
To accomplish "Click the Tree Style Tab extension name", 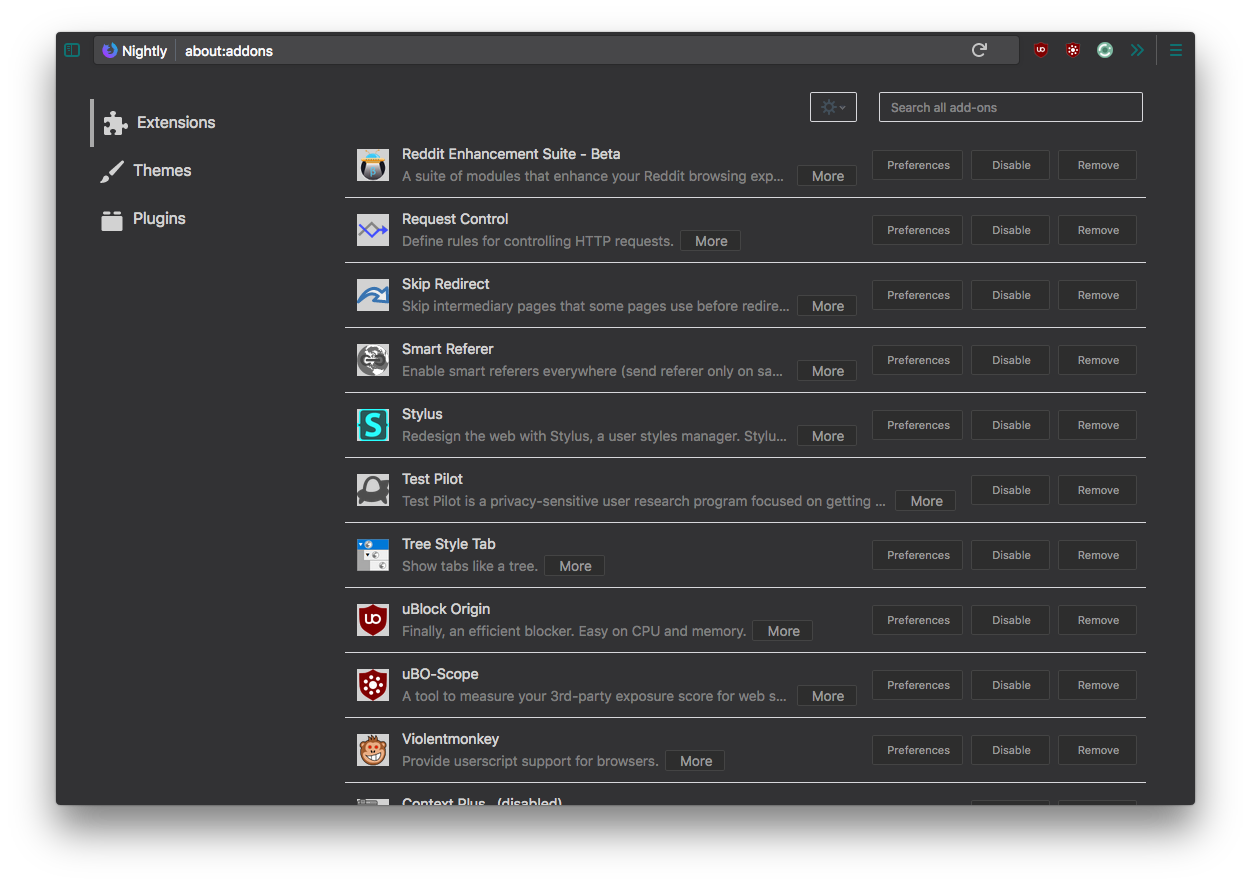I will point(449,544).
